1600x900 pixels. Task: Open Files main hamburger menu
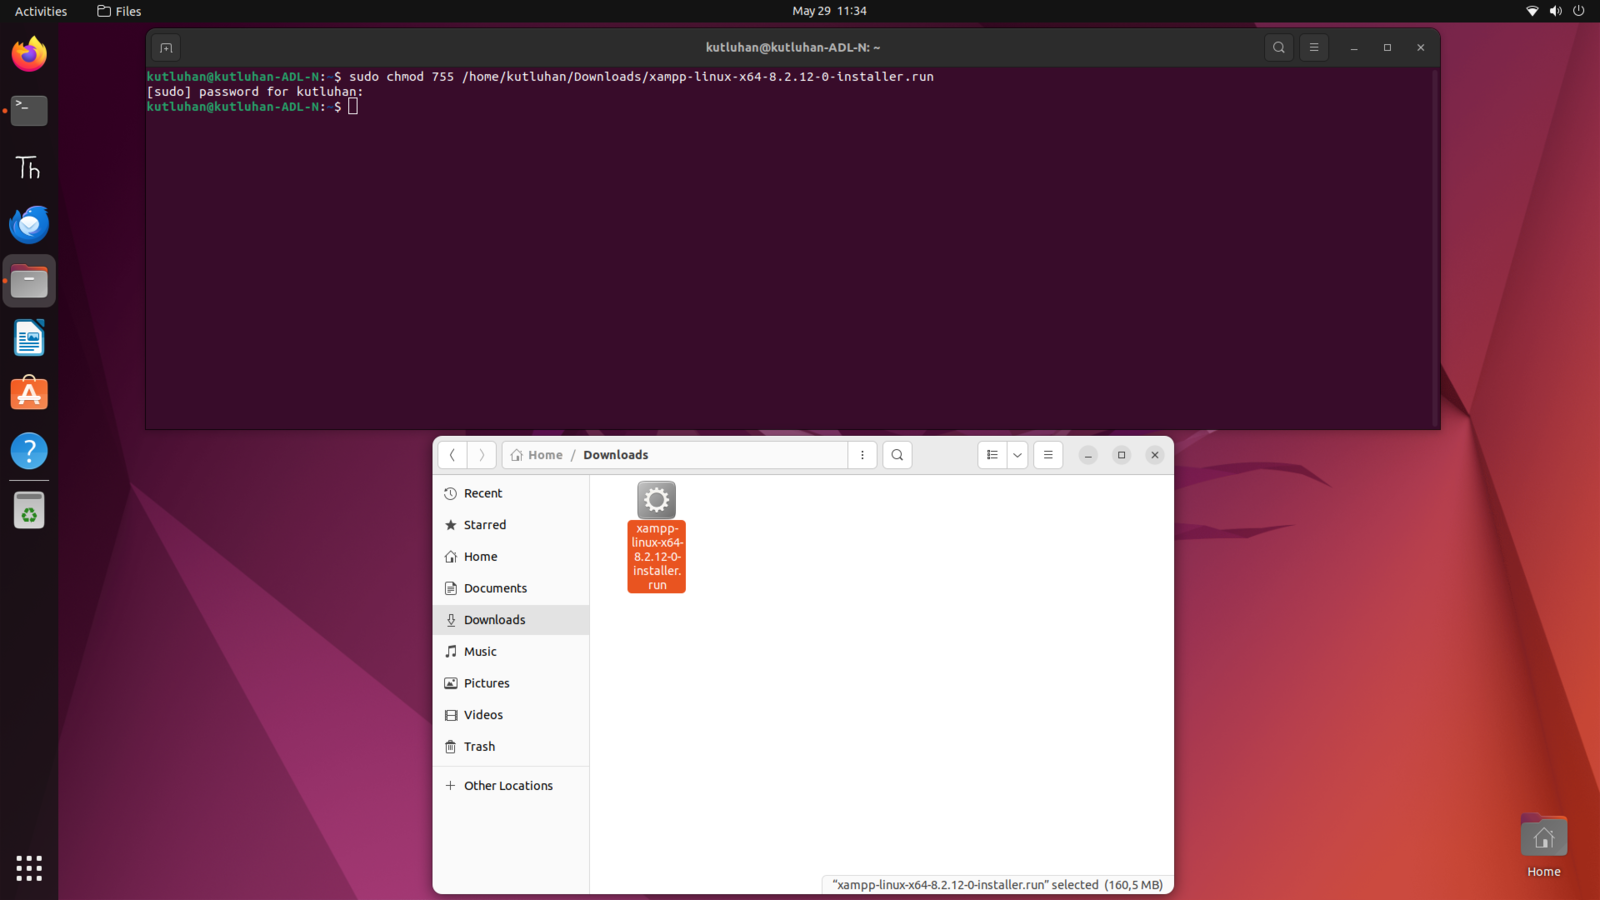pos(1048,455)
